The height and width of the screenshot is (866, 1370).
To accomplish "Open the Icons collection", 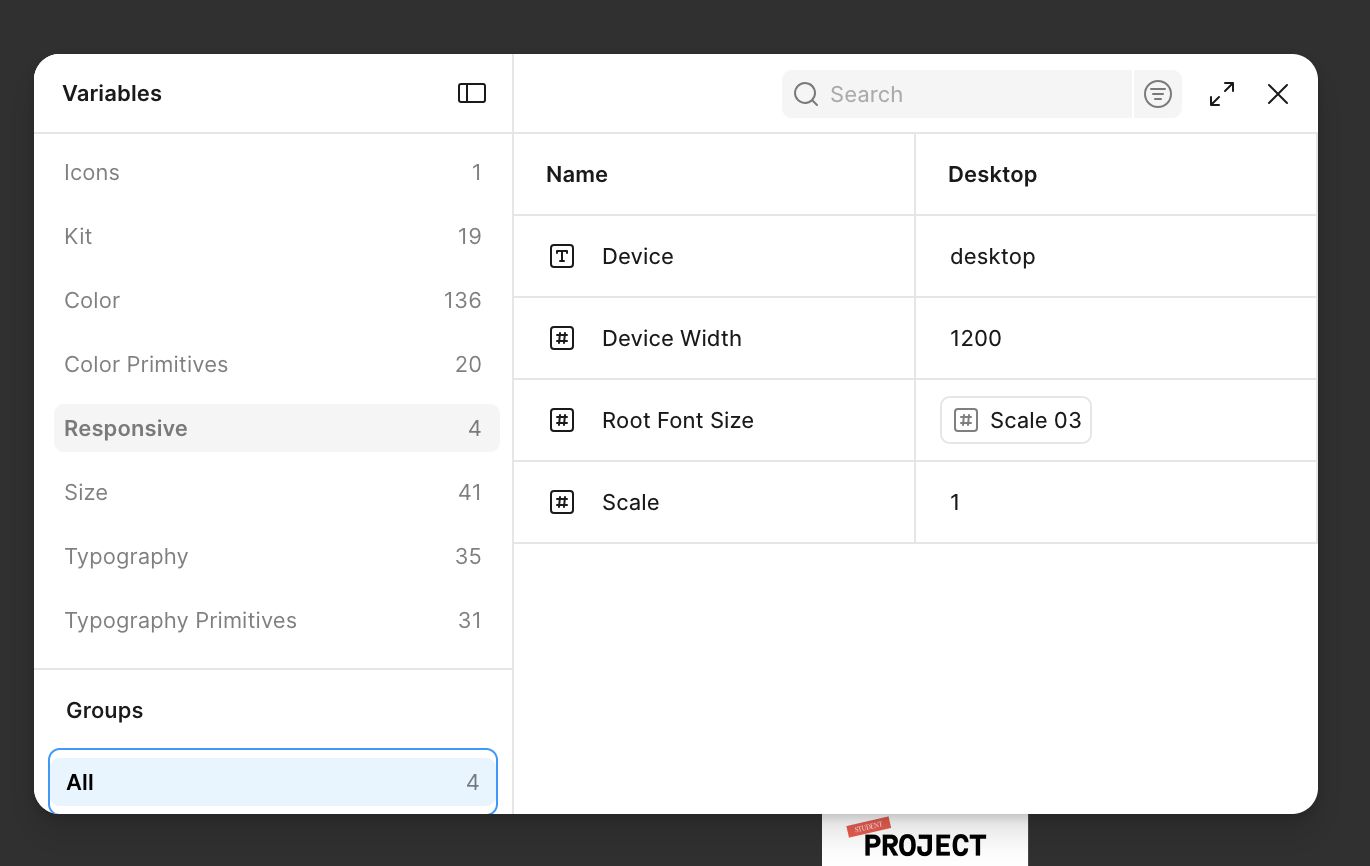I will [277, 172].
